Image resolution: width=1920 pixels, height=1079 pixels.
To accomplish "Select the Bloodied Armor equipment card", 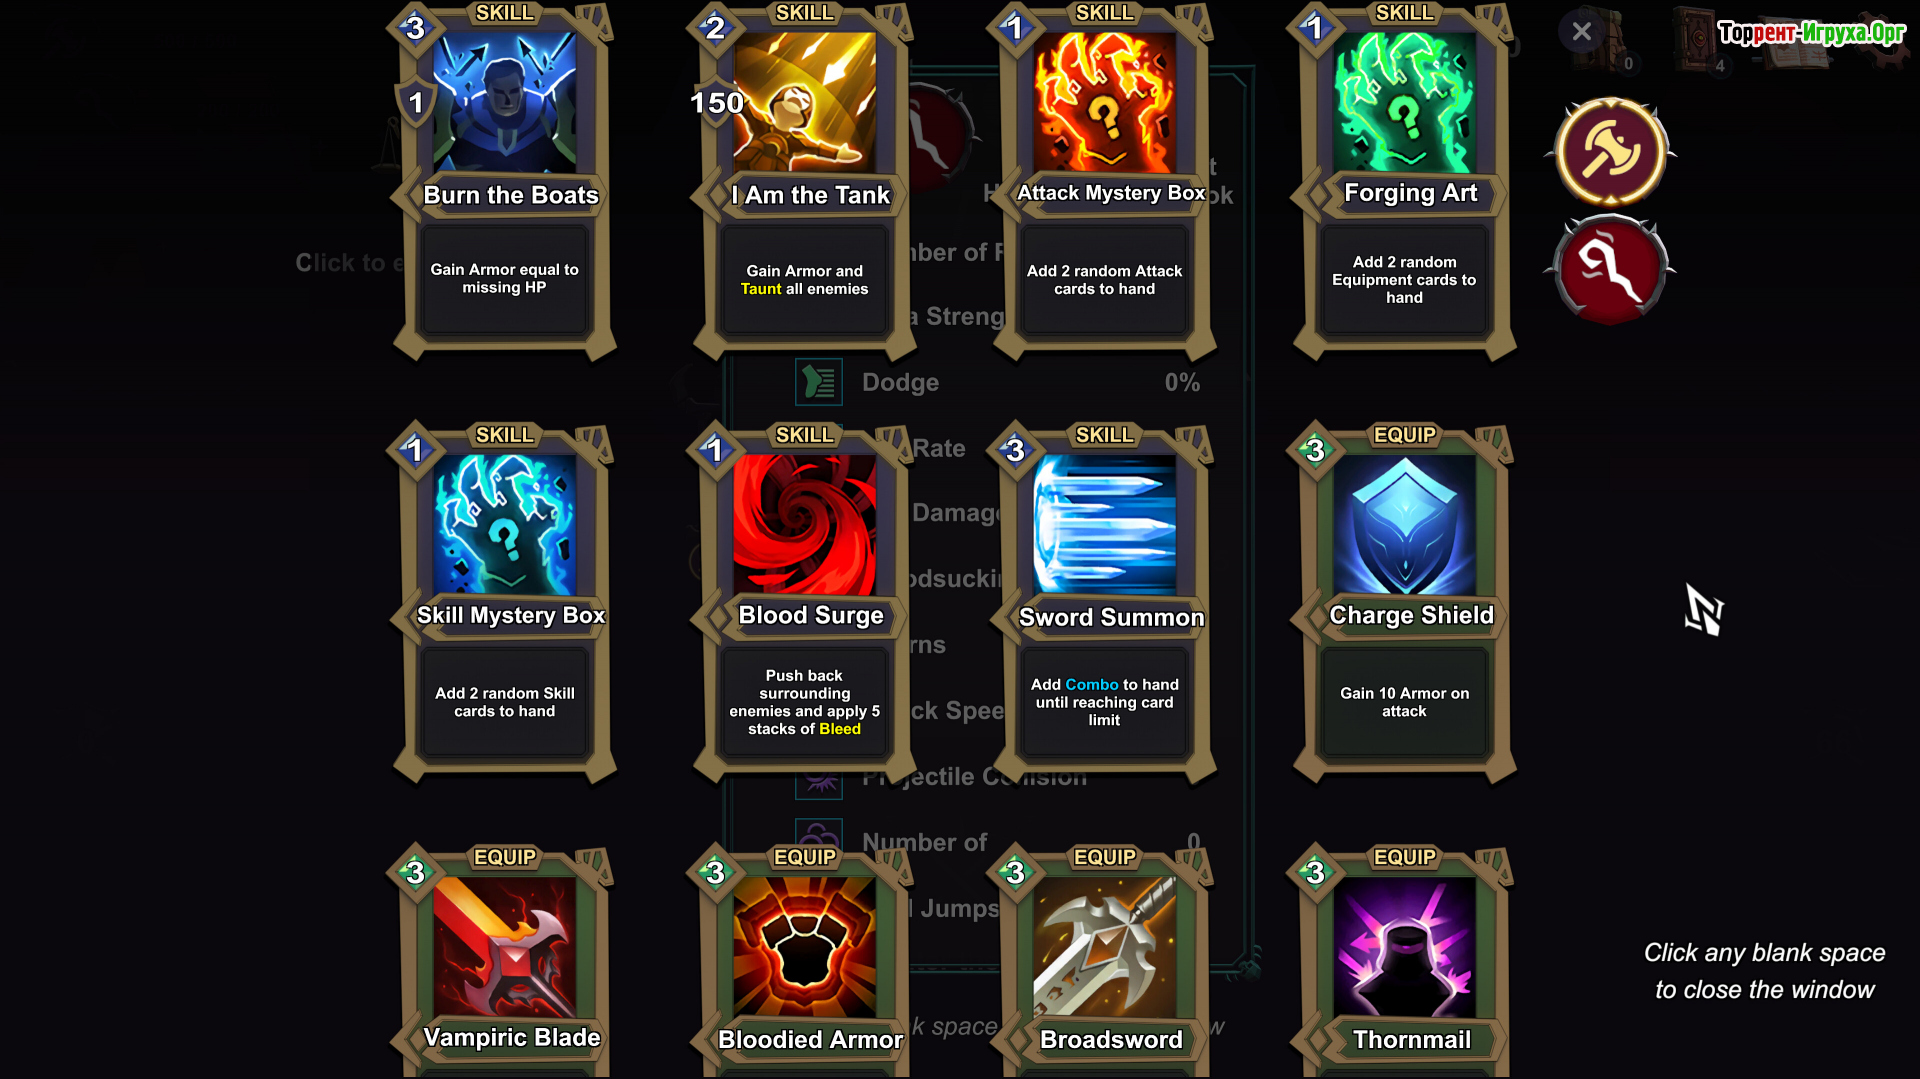I will [804, 962].
